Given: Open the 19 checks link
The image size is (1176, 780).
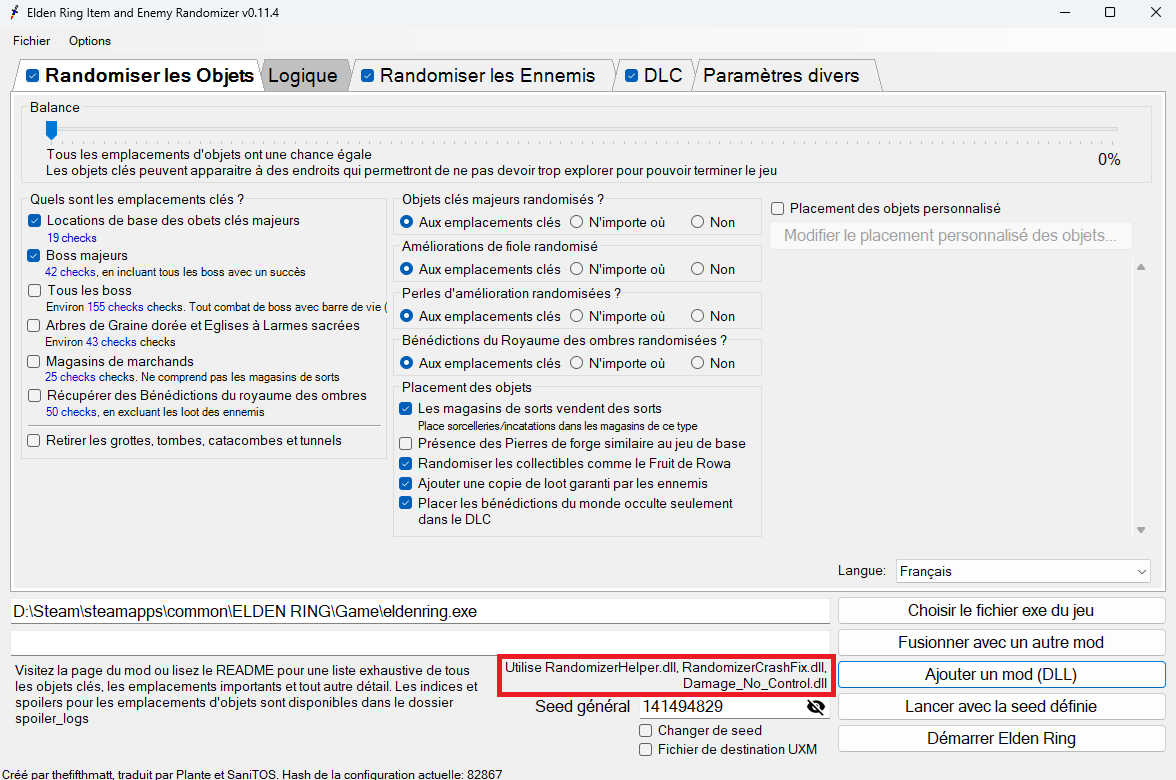Looking at the screenshot, I should 72,238.
